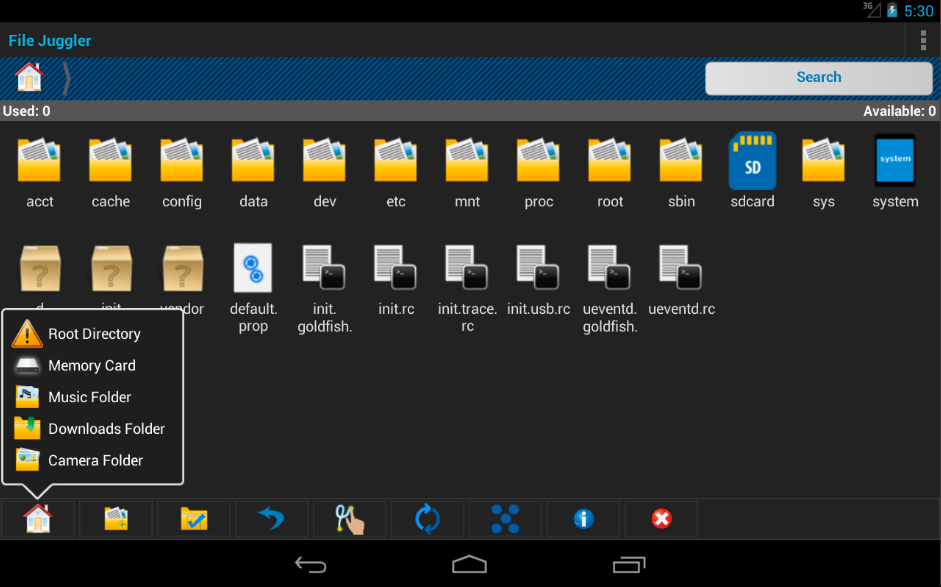Open the config folder
The height and width of the screenshot is (587, 941).
182,172
